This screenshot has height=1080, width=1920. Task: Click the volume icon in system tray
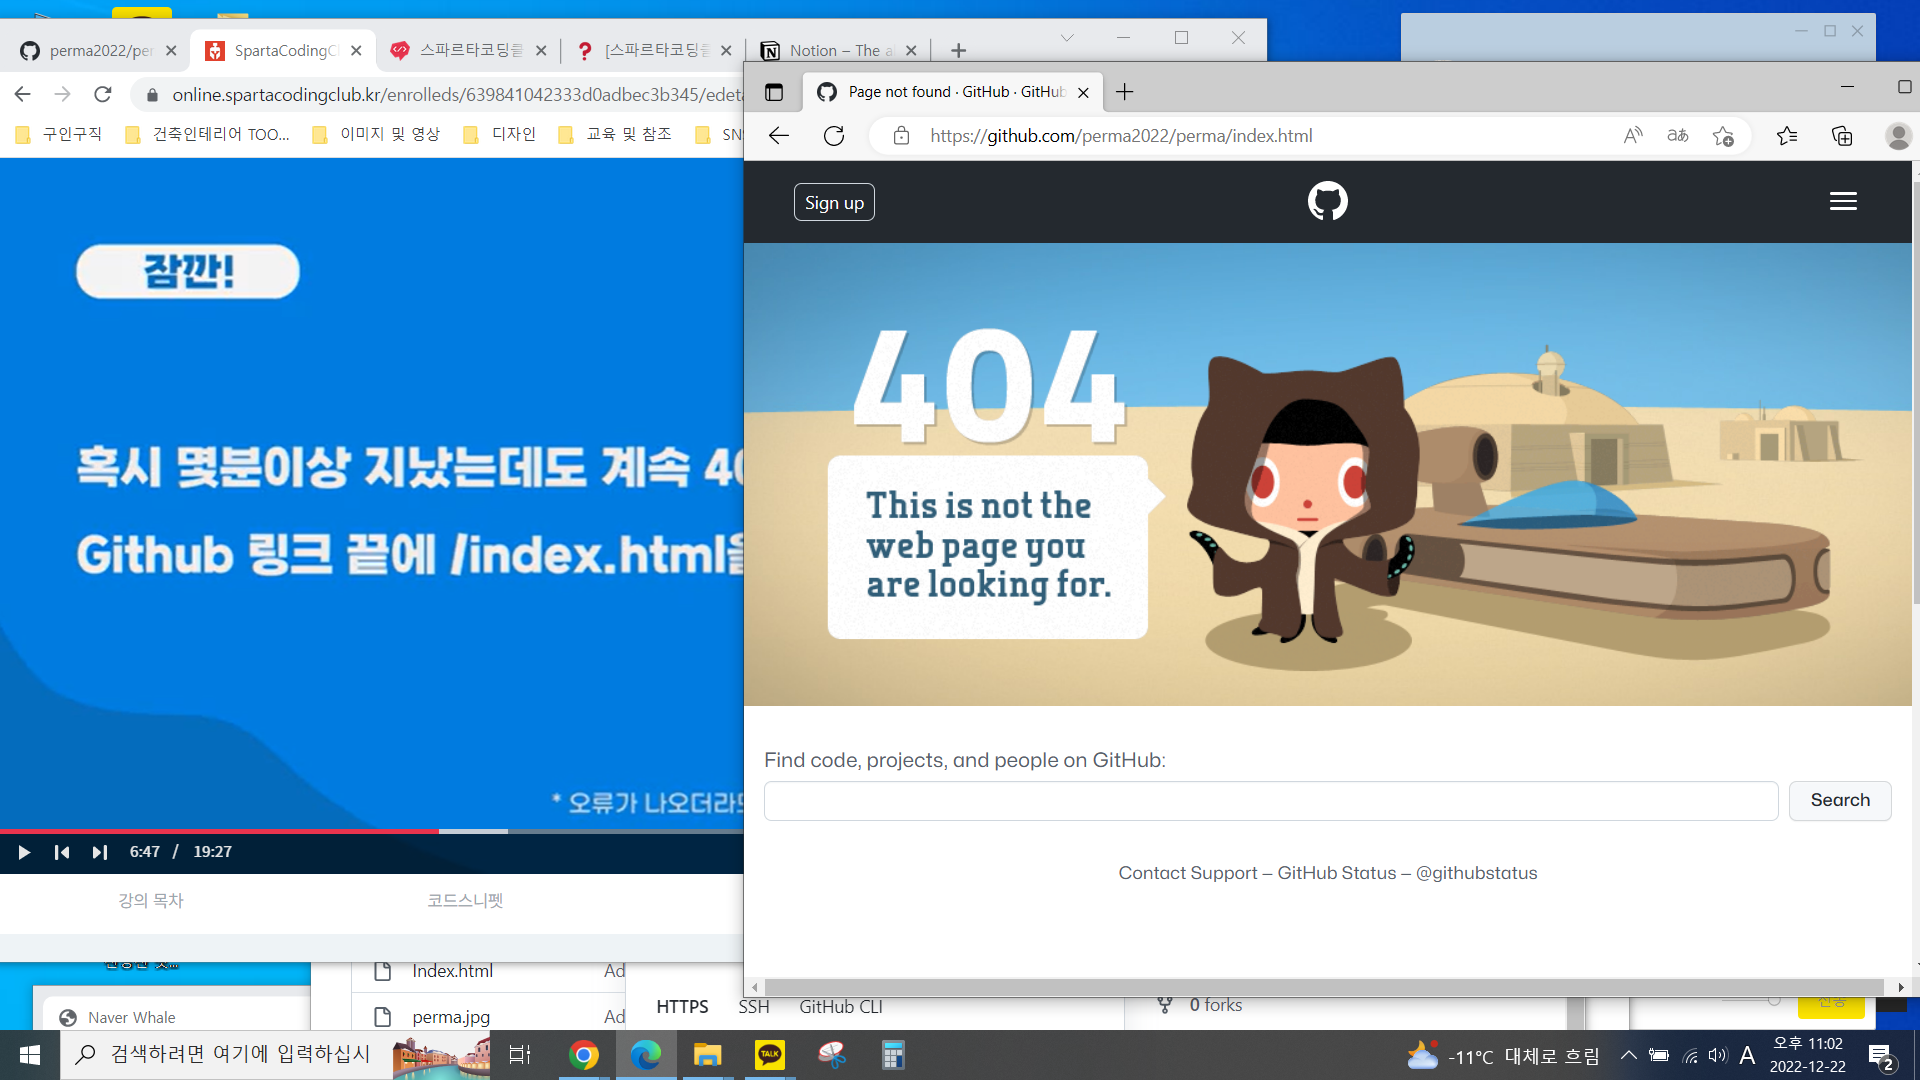1718,1055
